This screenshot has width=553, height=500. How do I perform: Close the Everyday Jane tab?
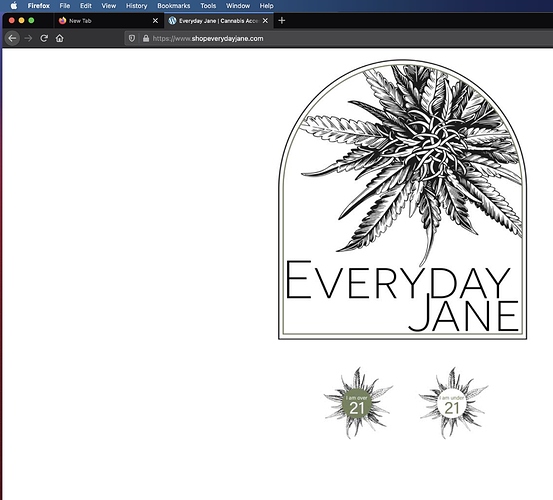(x=265, y=21)
